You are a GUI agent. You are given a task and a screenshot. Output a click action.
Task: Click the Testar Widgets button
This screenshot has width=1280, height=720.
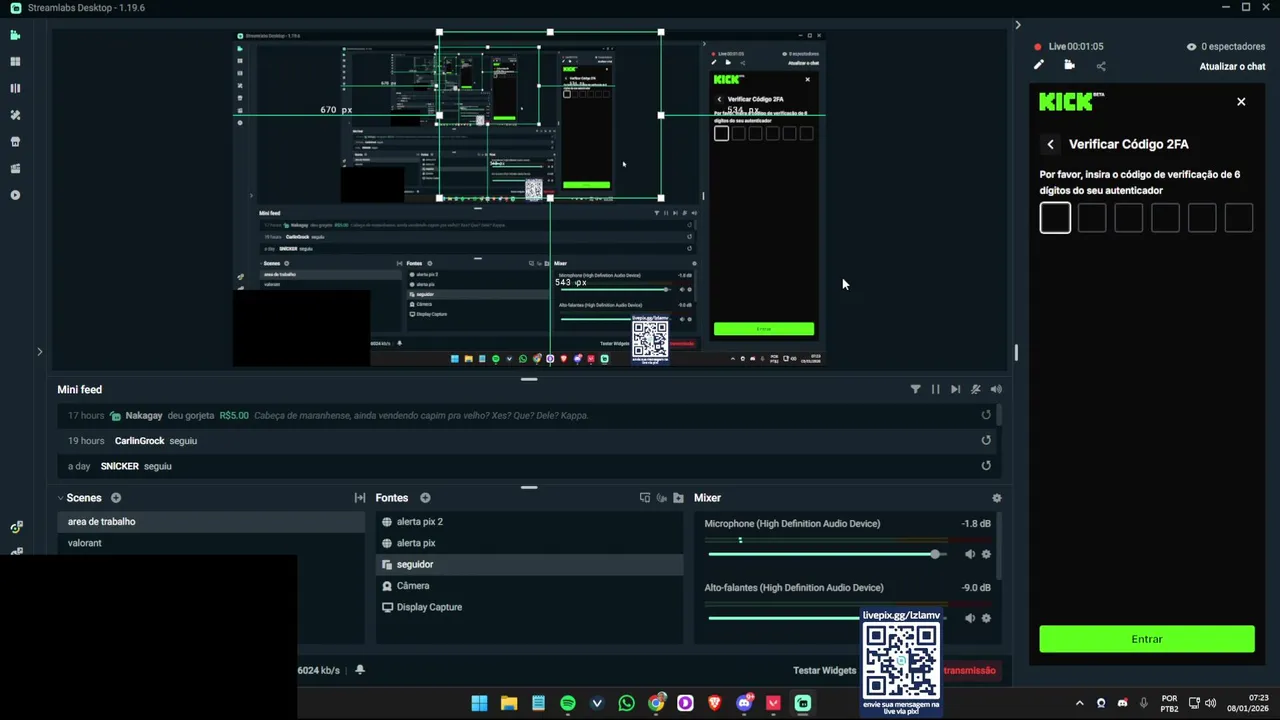pyautogui.click(x=824, y=671)
